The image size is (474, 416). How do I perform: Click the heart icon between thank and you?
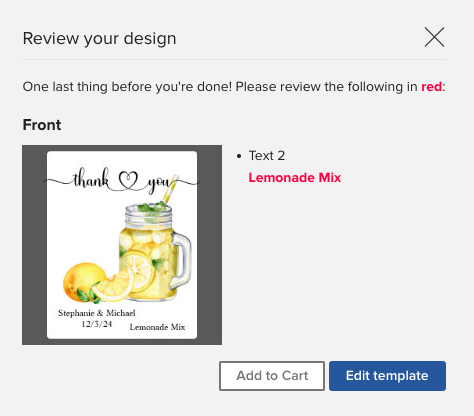pos(128,181)
